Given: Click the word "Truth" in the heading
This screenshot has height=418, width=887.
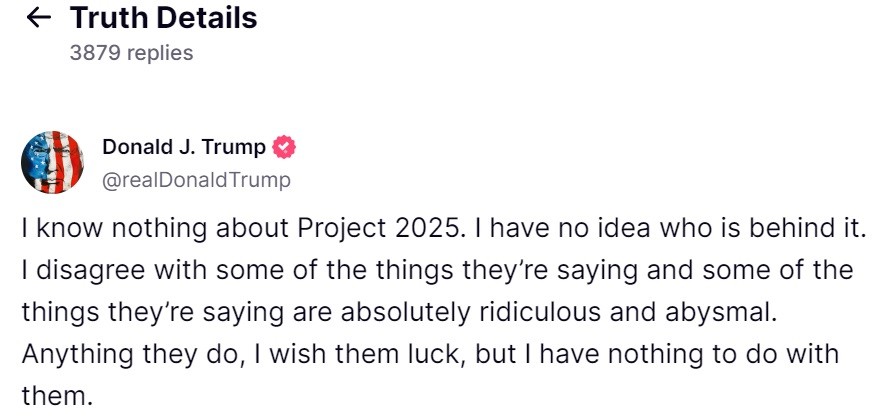Looking at the screenshot, I should (x=107, y=18).
